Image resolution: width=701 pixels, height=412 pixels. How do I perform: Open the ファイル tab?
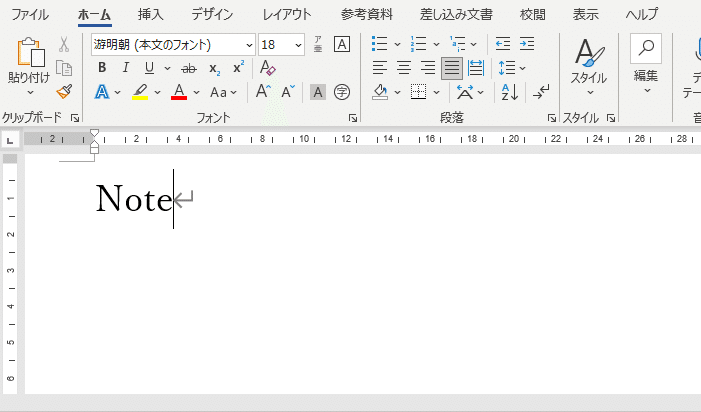(x=30, y=15)
